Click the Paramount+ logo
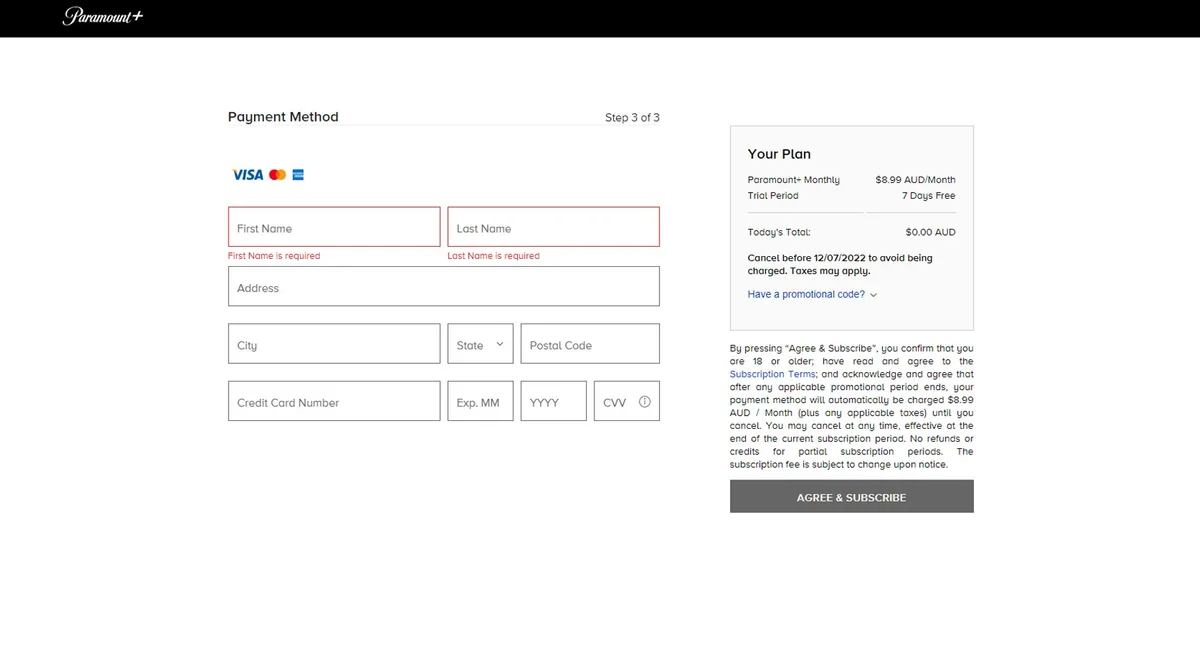This screenshot has height=667, width=1200. tap(103, 16)
